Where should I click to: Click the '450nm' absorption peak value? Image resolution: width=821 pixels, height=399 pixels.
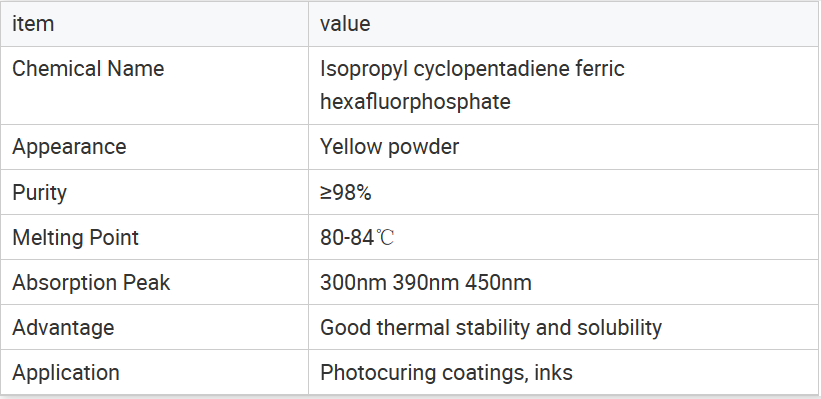(498, 283)
